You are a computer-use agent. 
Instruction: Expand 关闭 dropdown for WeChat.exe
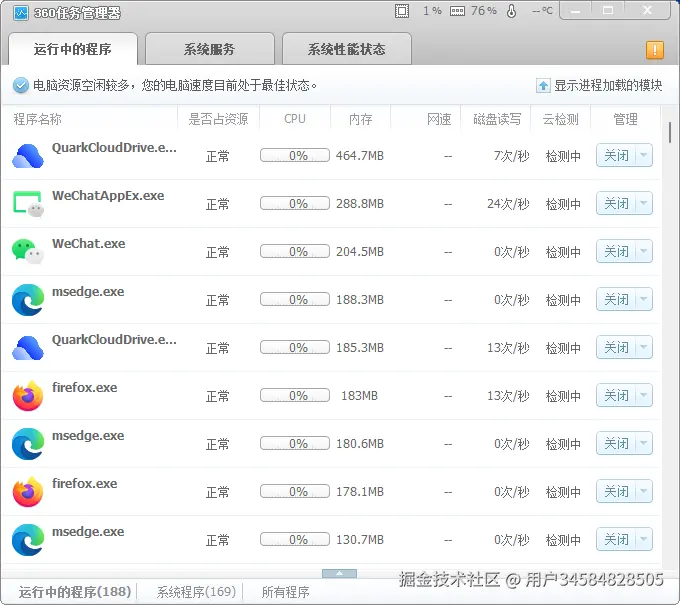coord(644,252)
